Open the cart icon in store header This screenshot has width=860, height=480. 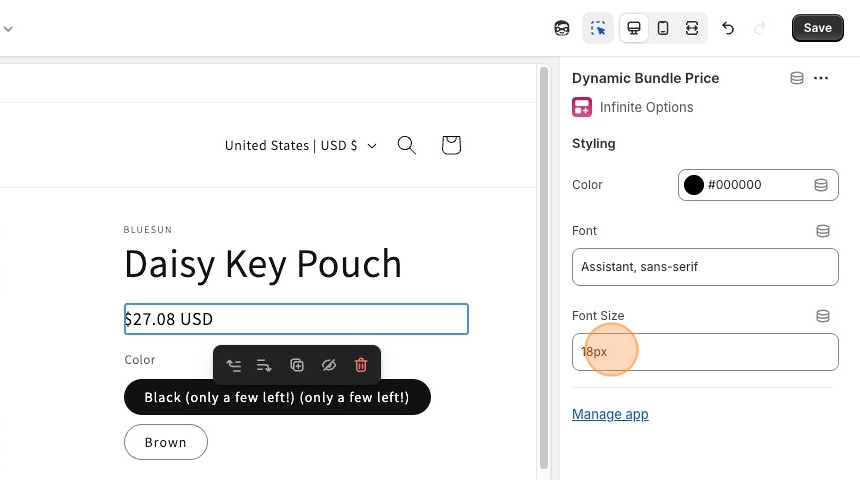pyautogui.click(x=451, y=145)
